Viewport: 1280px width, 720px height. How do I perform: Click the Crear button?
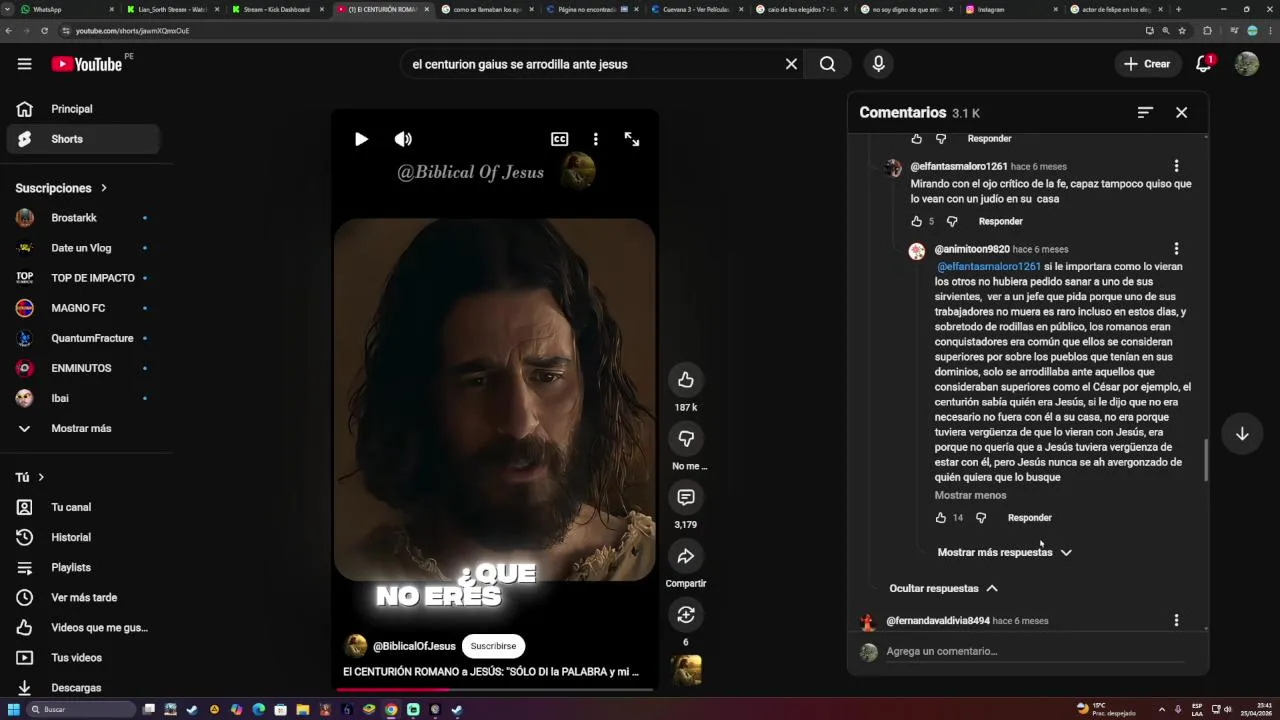(x=1146, y=64)
